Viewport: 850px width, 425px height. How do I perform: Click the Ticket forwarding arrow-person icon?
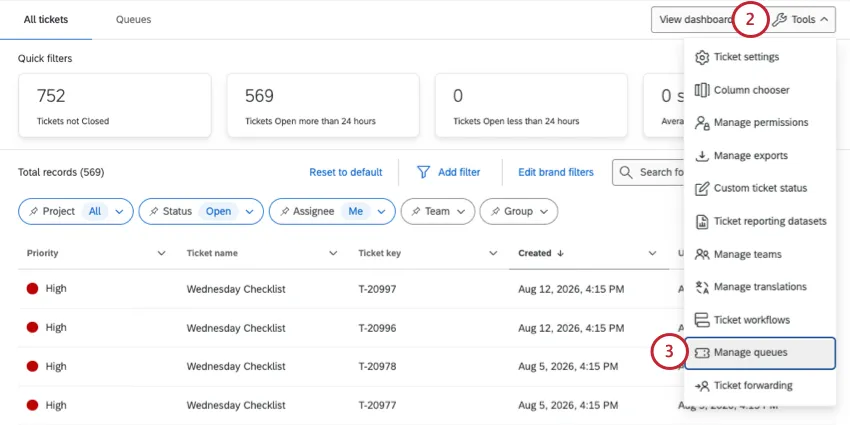(702, 386)
